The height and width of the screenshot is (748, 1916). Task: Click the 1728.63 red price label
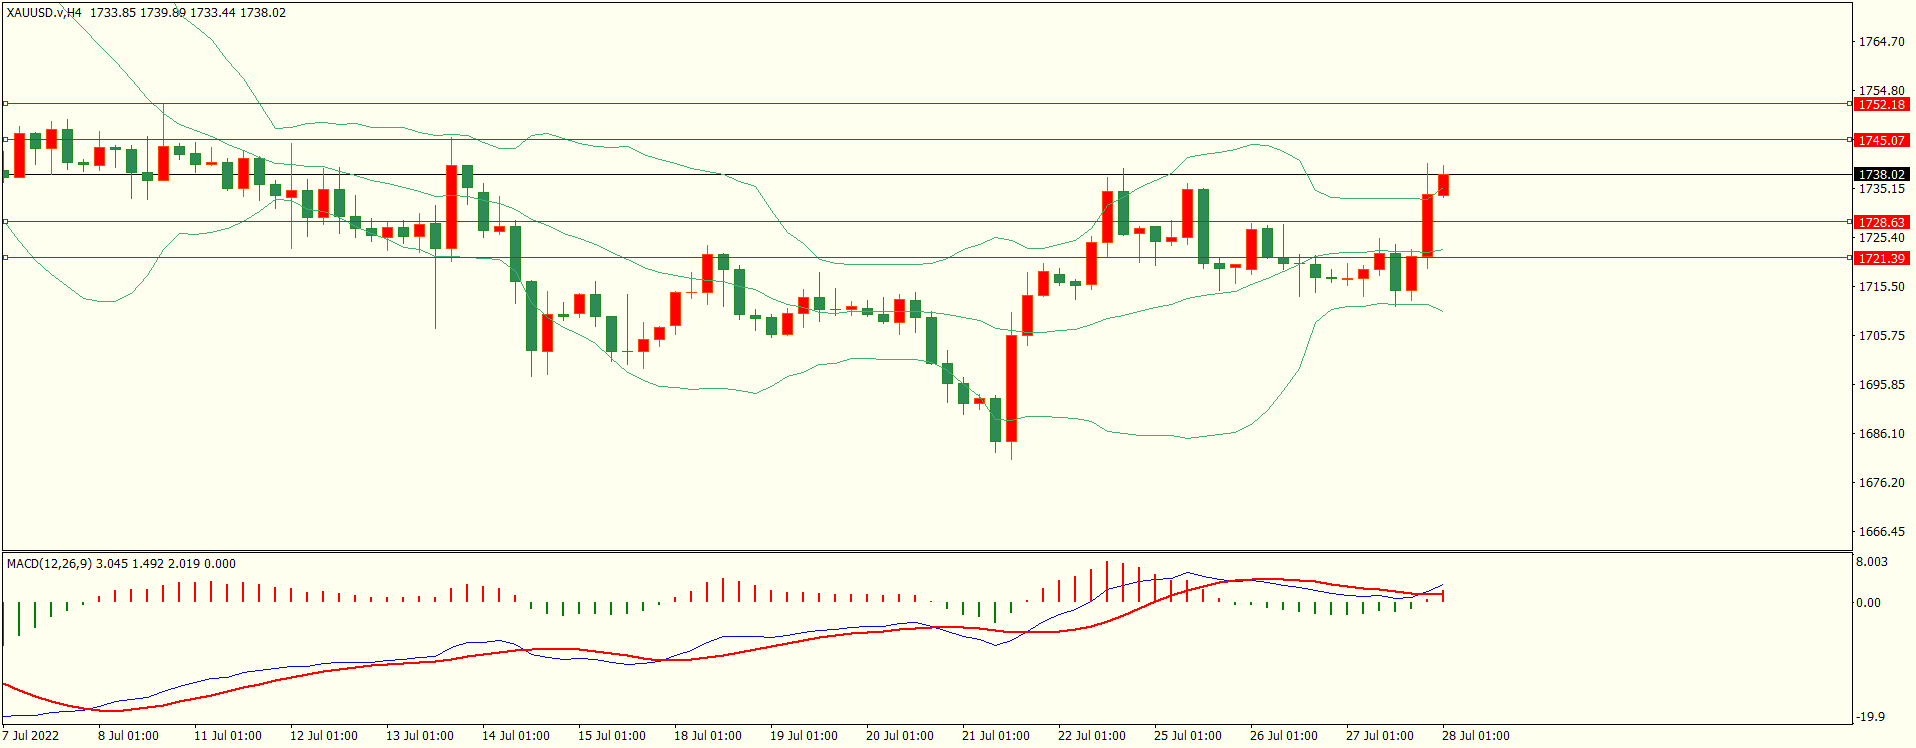[1881, 223]
